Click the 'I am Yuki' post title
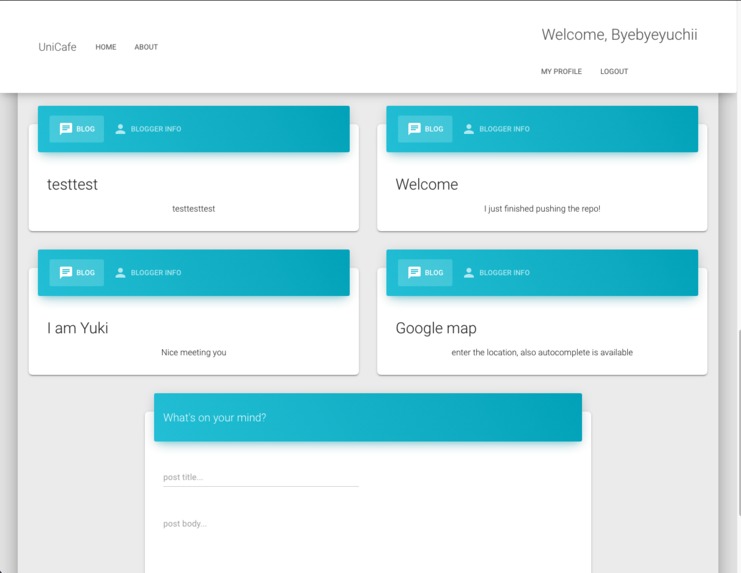The width and height of the screenshot is (741, 573). [78, 328]
